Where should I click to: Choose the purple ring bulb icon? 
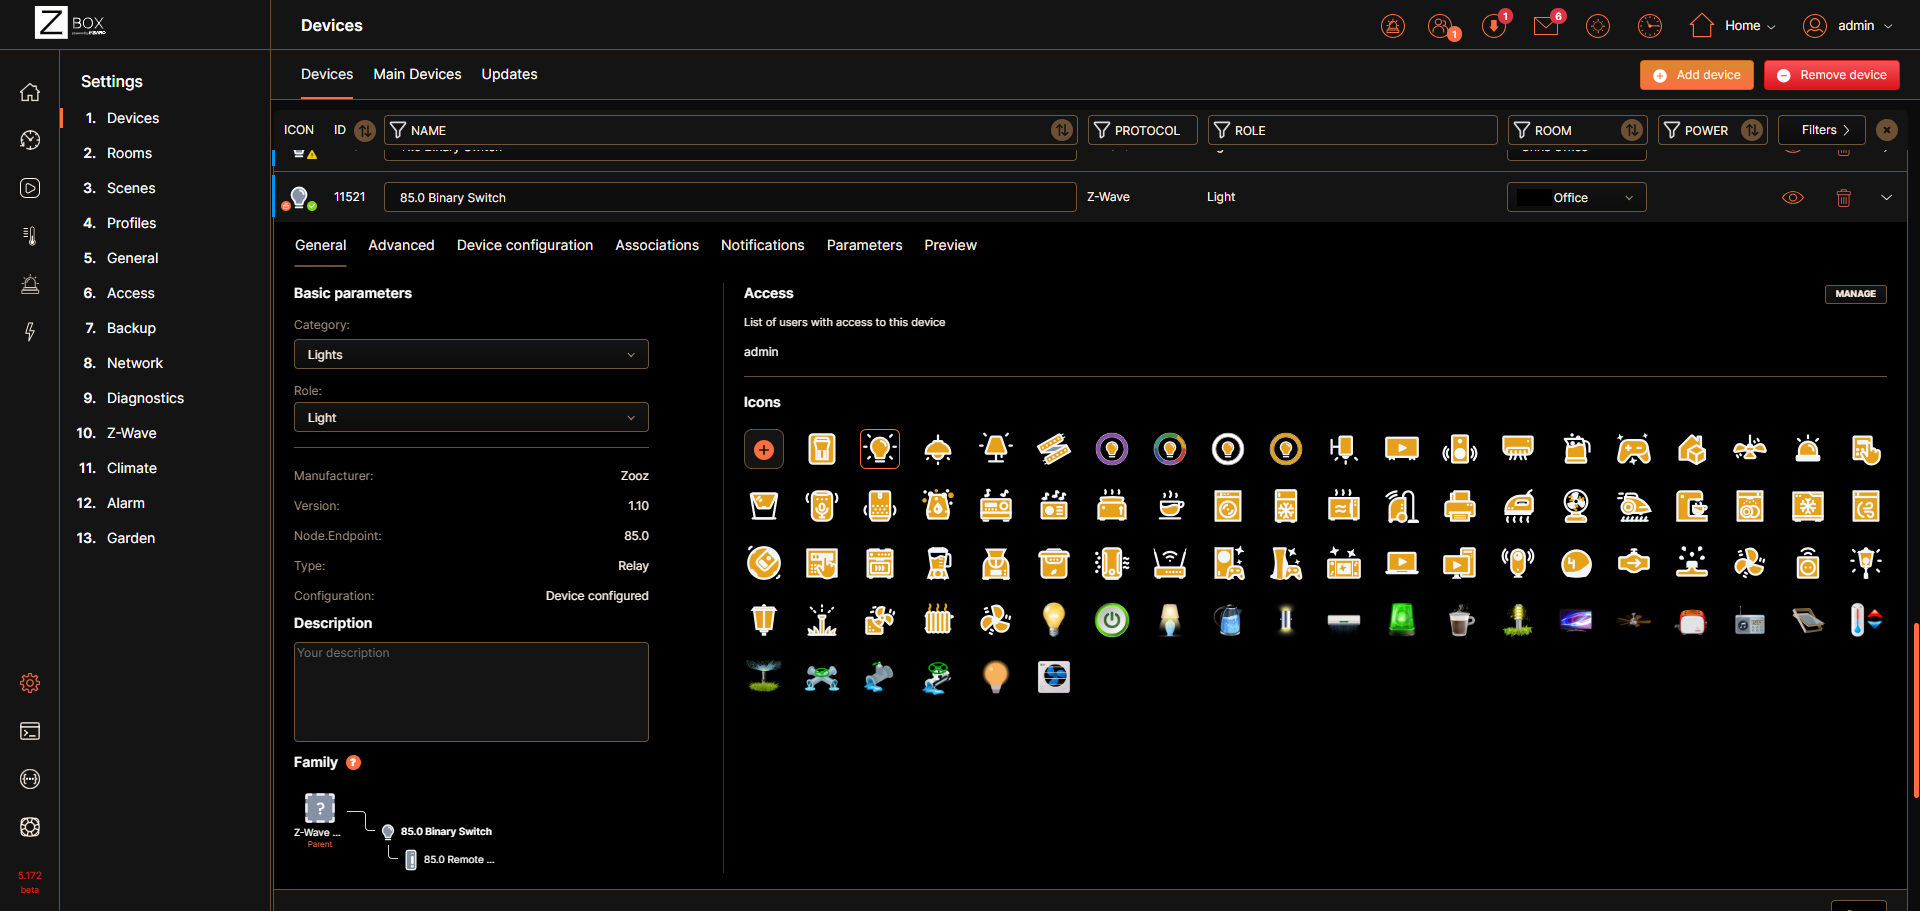[1112, 450]
